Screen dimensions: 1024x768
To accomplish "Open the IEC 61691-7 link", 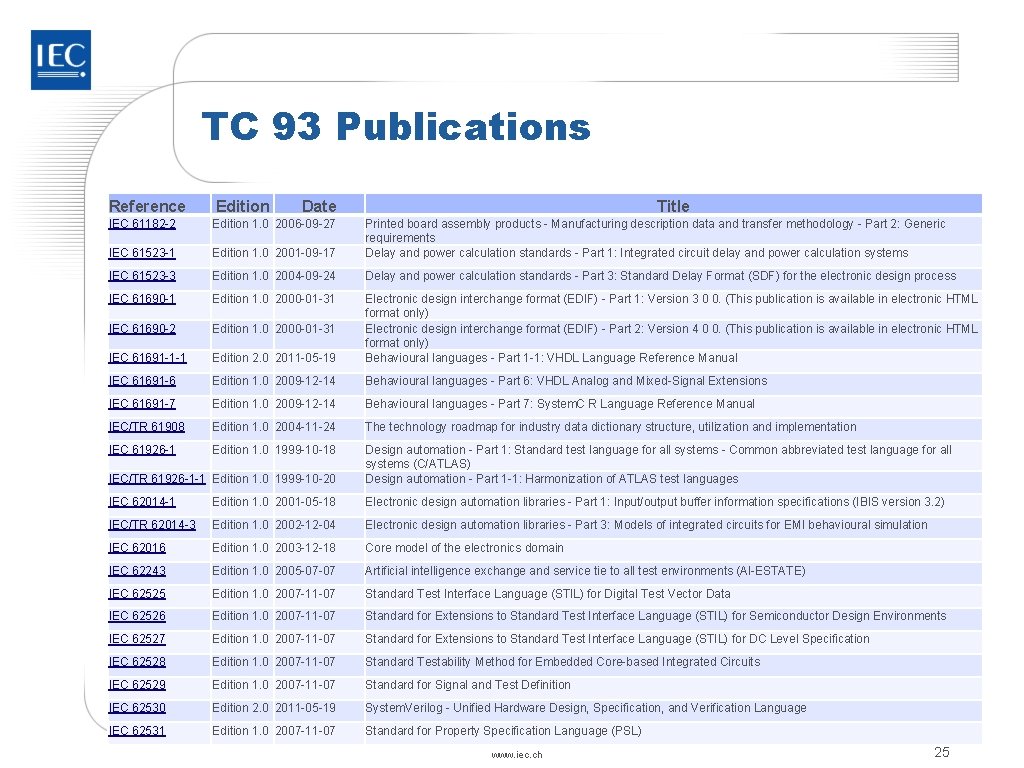I will [142, 404].
